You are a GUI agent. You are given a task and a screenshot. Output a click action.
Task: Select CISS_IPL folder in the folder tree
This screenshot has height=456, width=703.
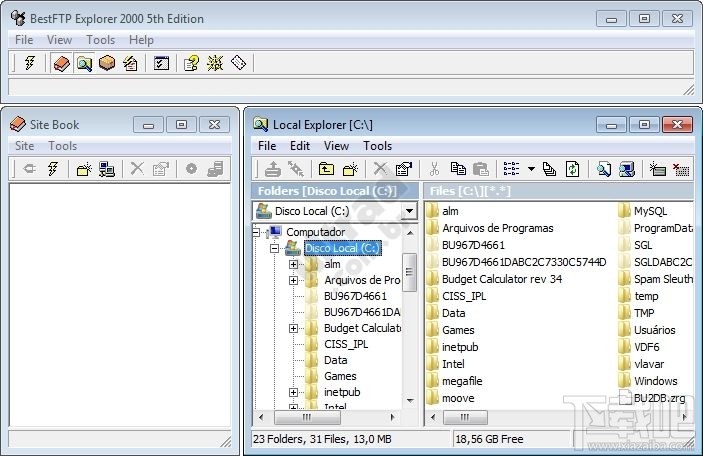coord(346,344)
